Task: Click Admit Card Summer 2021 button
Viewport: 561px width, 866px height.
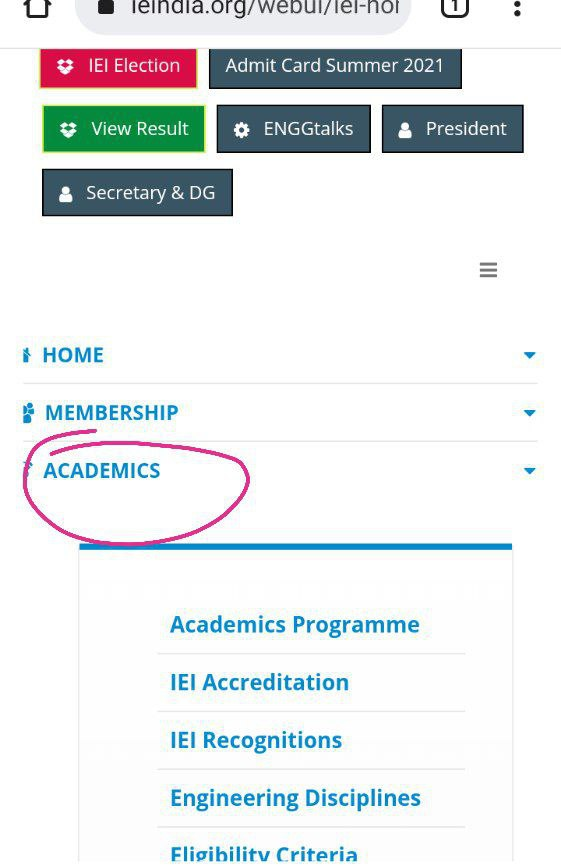Action: coord(335,67)
